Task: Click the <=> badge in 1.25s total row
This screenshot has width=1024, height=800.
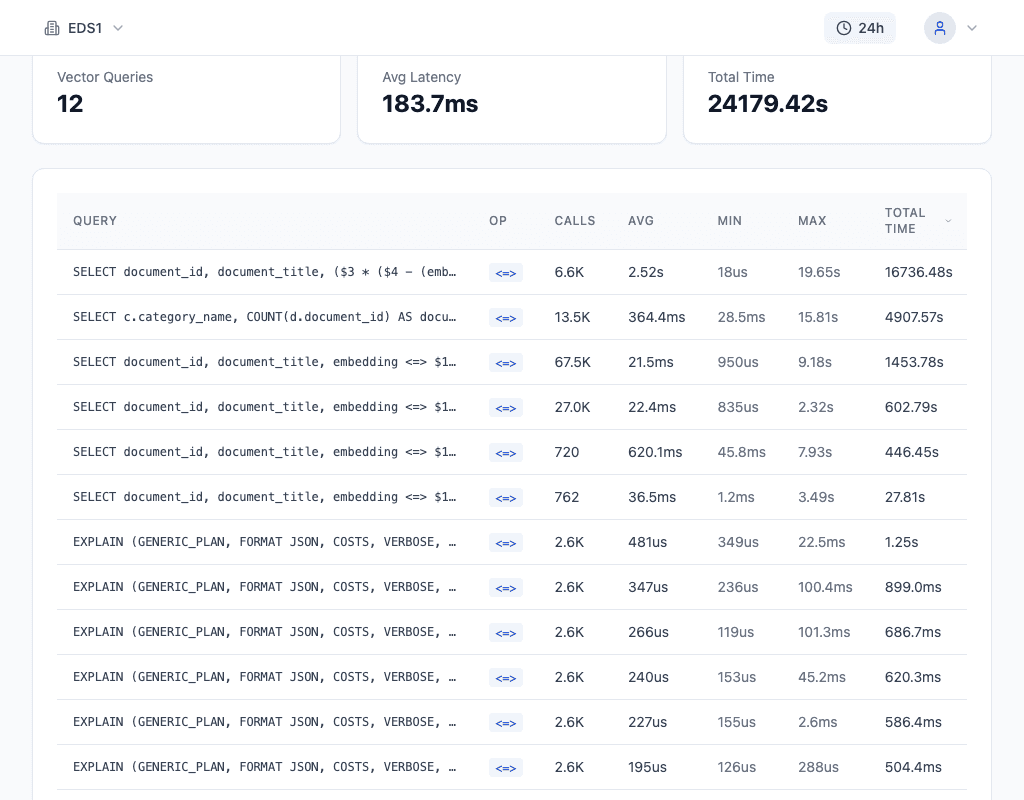Action: point(505,542)
